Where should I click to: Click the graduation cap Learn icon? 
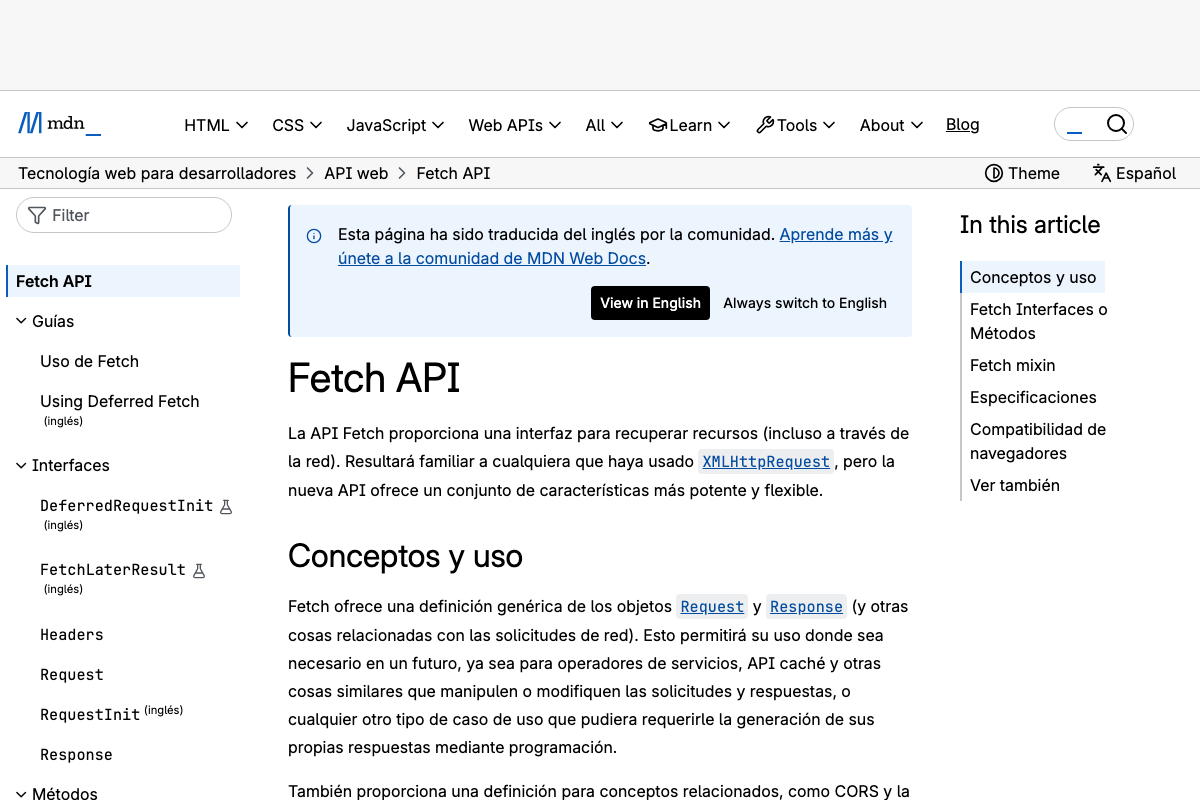click(x=658, y=125)
